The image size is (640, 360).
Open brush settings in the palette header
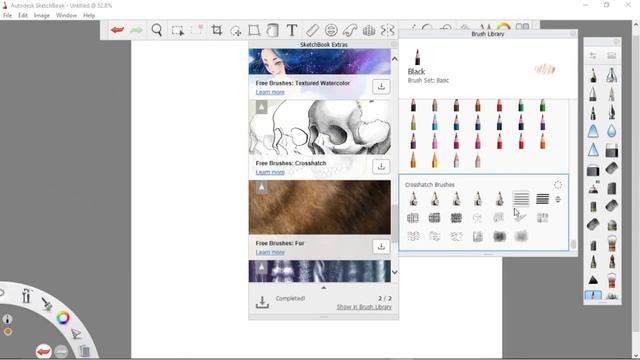(x=593, y=56)
